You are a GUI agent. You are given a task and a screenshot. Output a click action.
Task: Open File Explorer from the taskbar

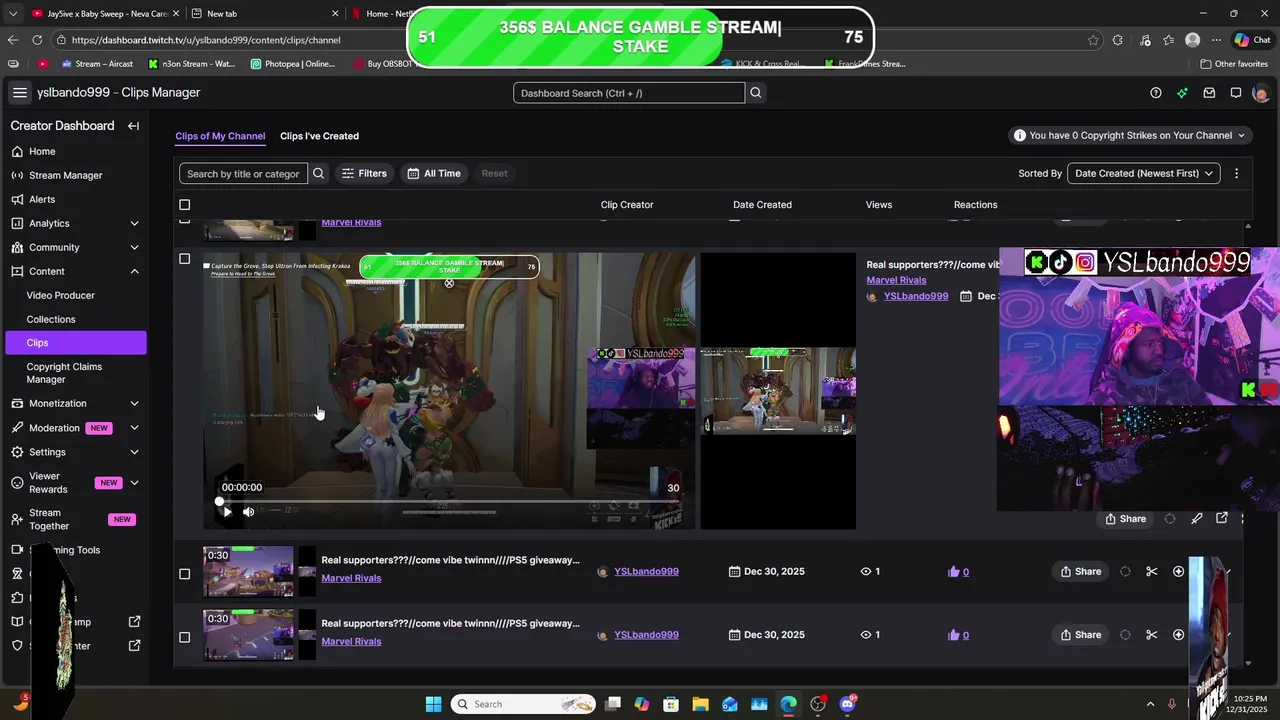pos(700,704)
